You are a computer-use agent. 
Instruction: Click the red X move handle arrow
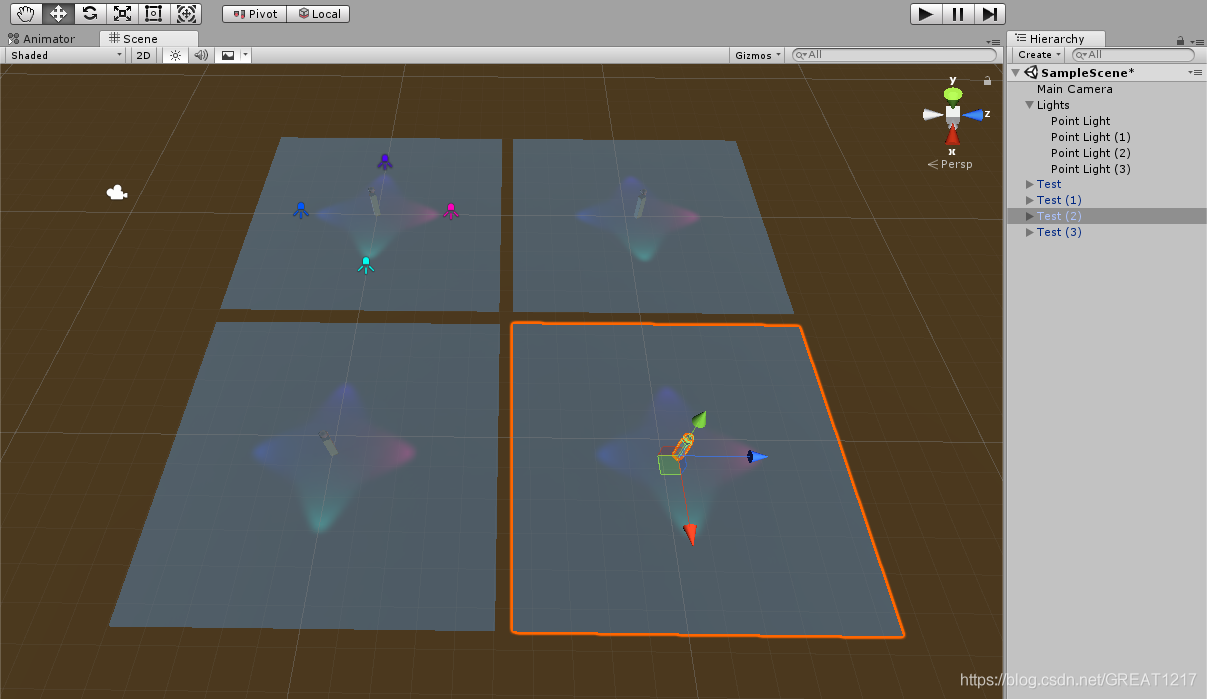[x=689, y=534]
